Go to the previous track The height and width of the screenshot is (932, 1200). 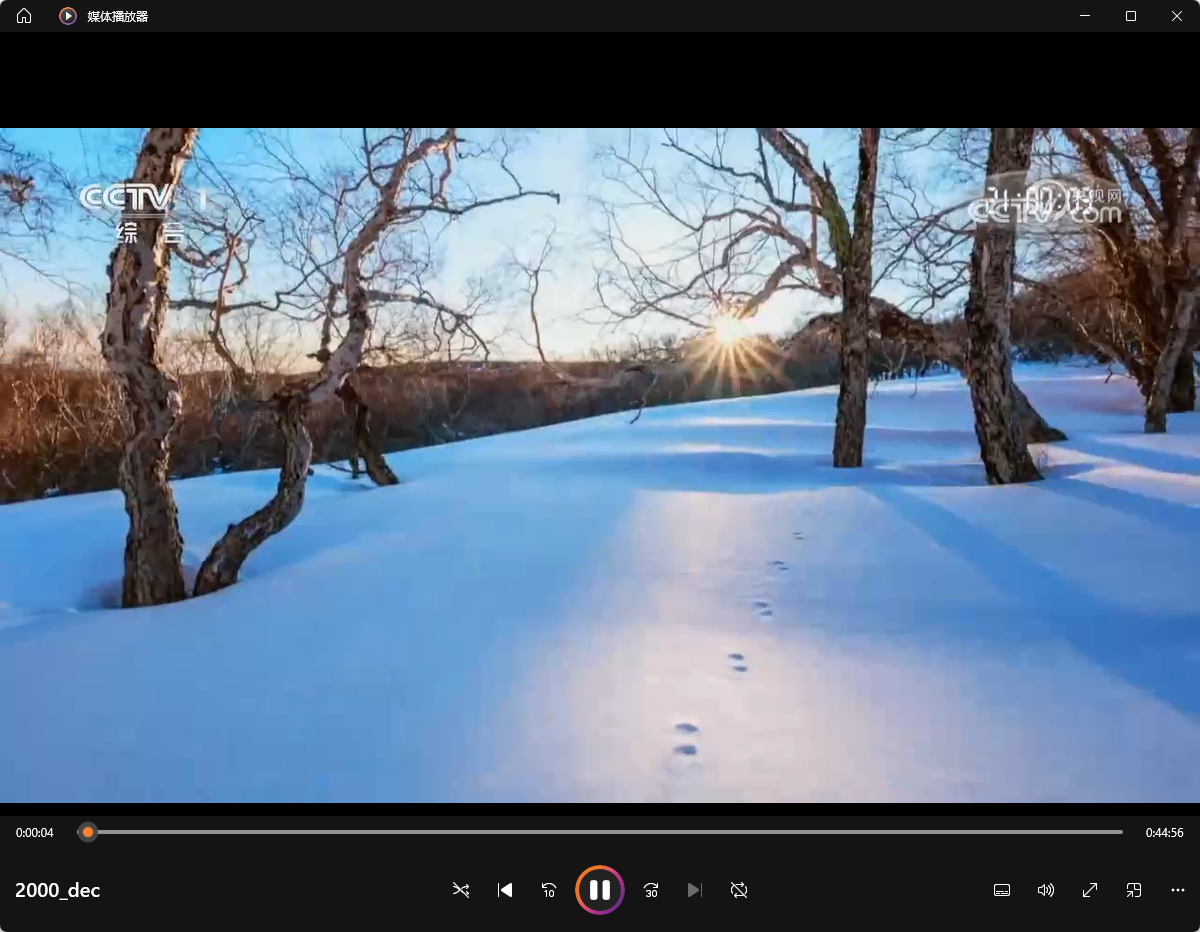click(x=505, y=890)
